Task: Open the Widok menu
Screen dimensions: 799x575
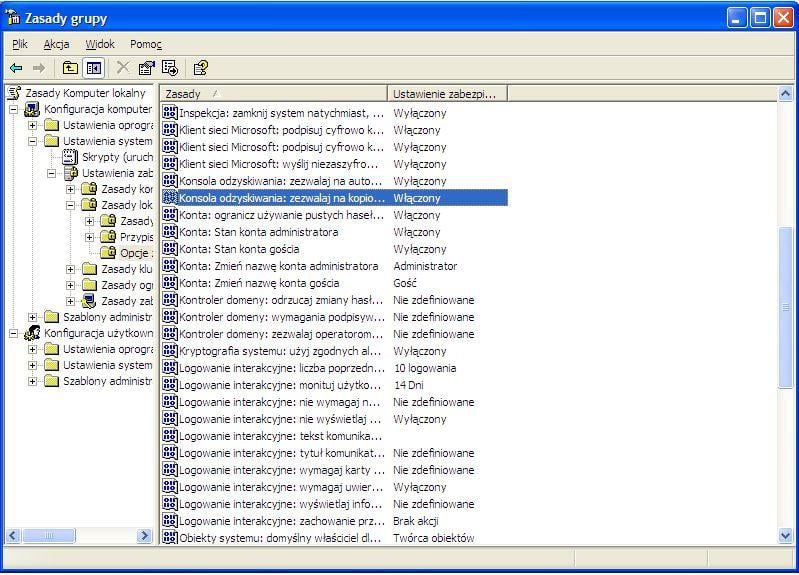Action: click(100, 44)
